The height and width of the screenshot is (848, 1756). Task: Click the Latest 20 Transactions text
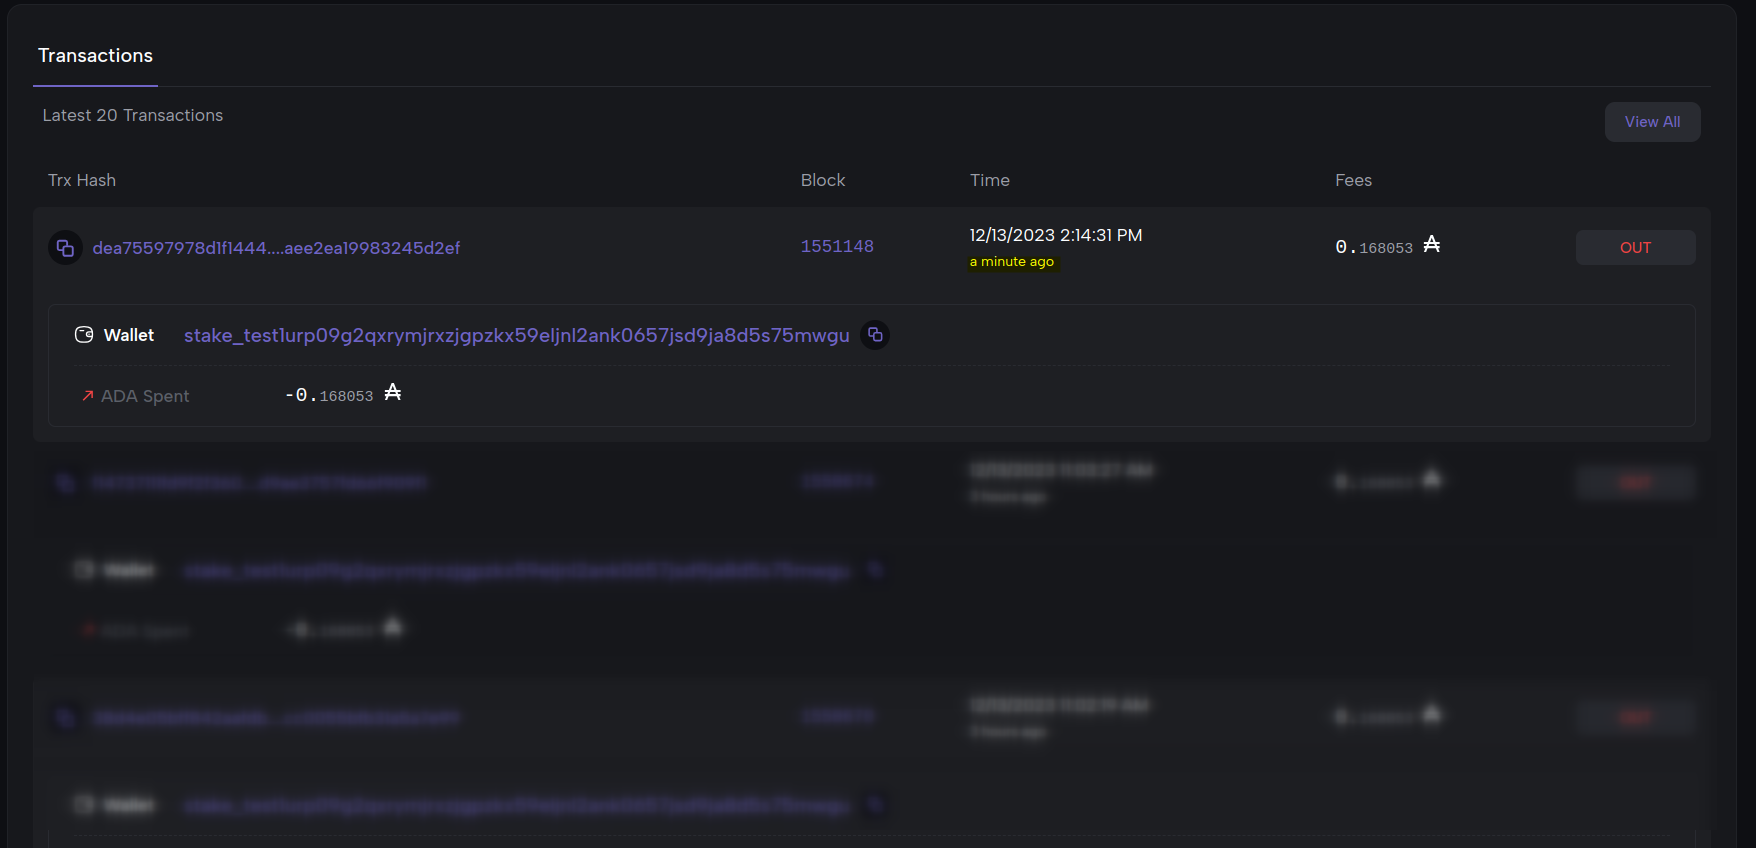133,115
